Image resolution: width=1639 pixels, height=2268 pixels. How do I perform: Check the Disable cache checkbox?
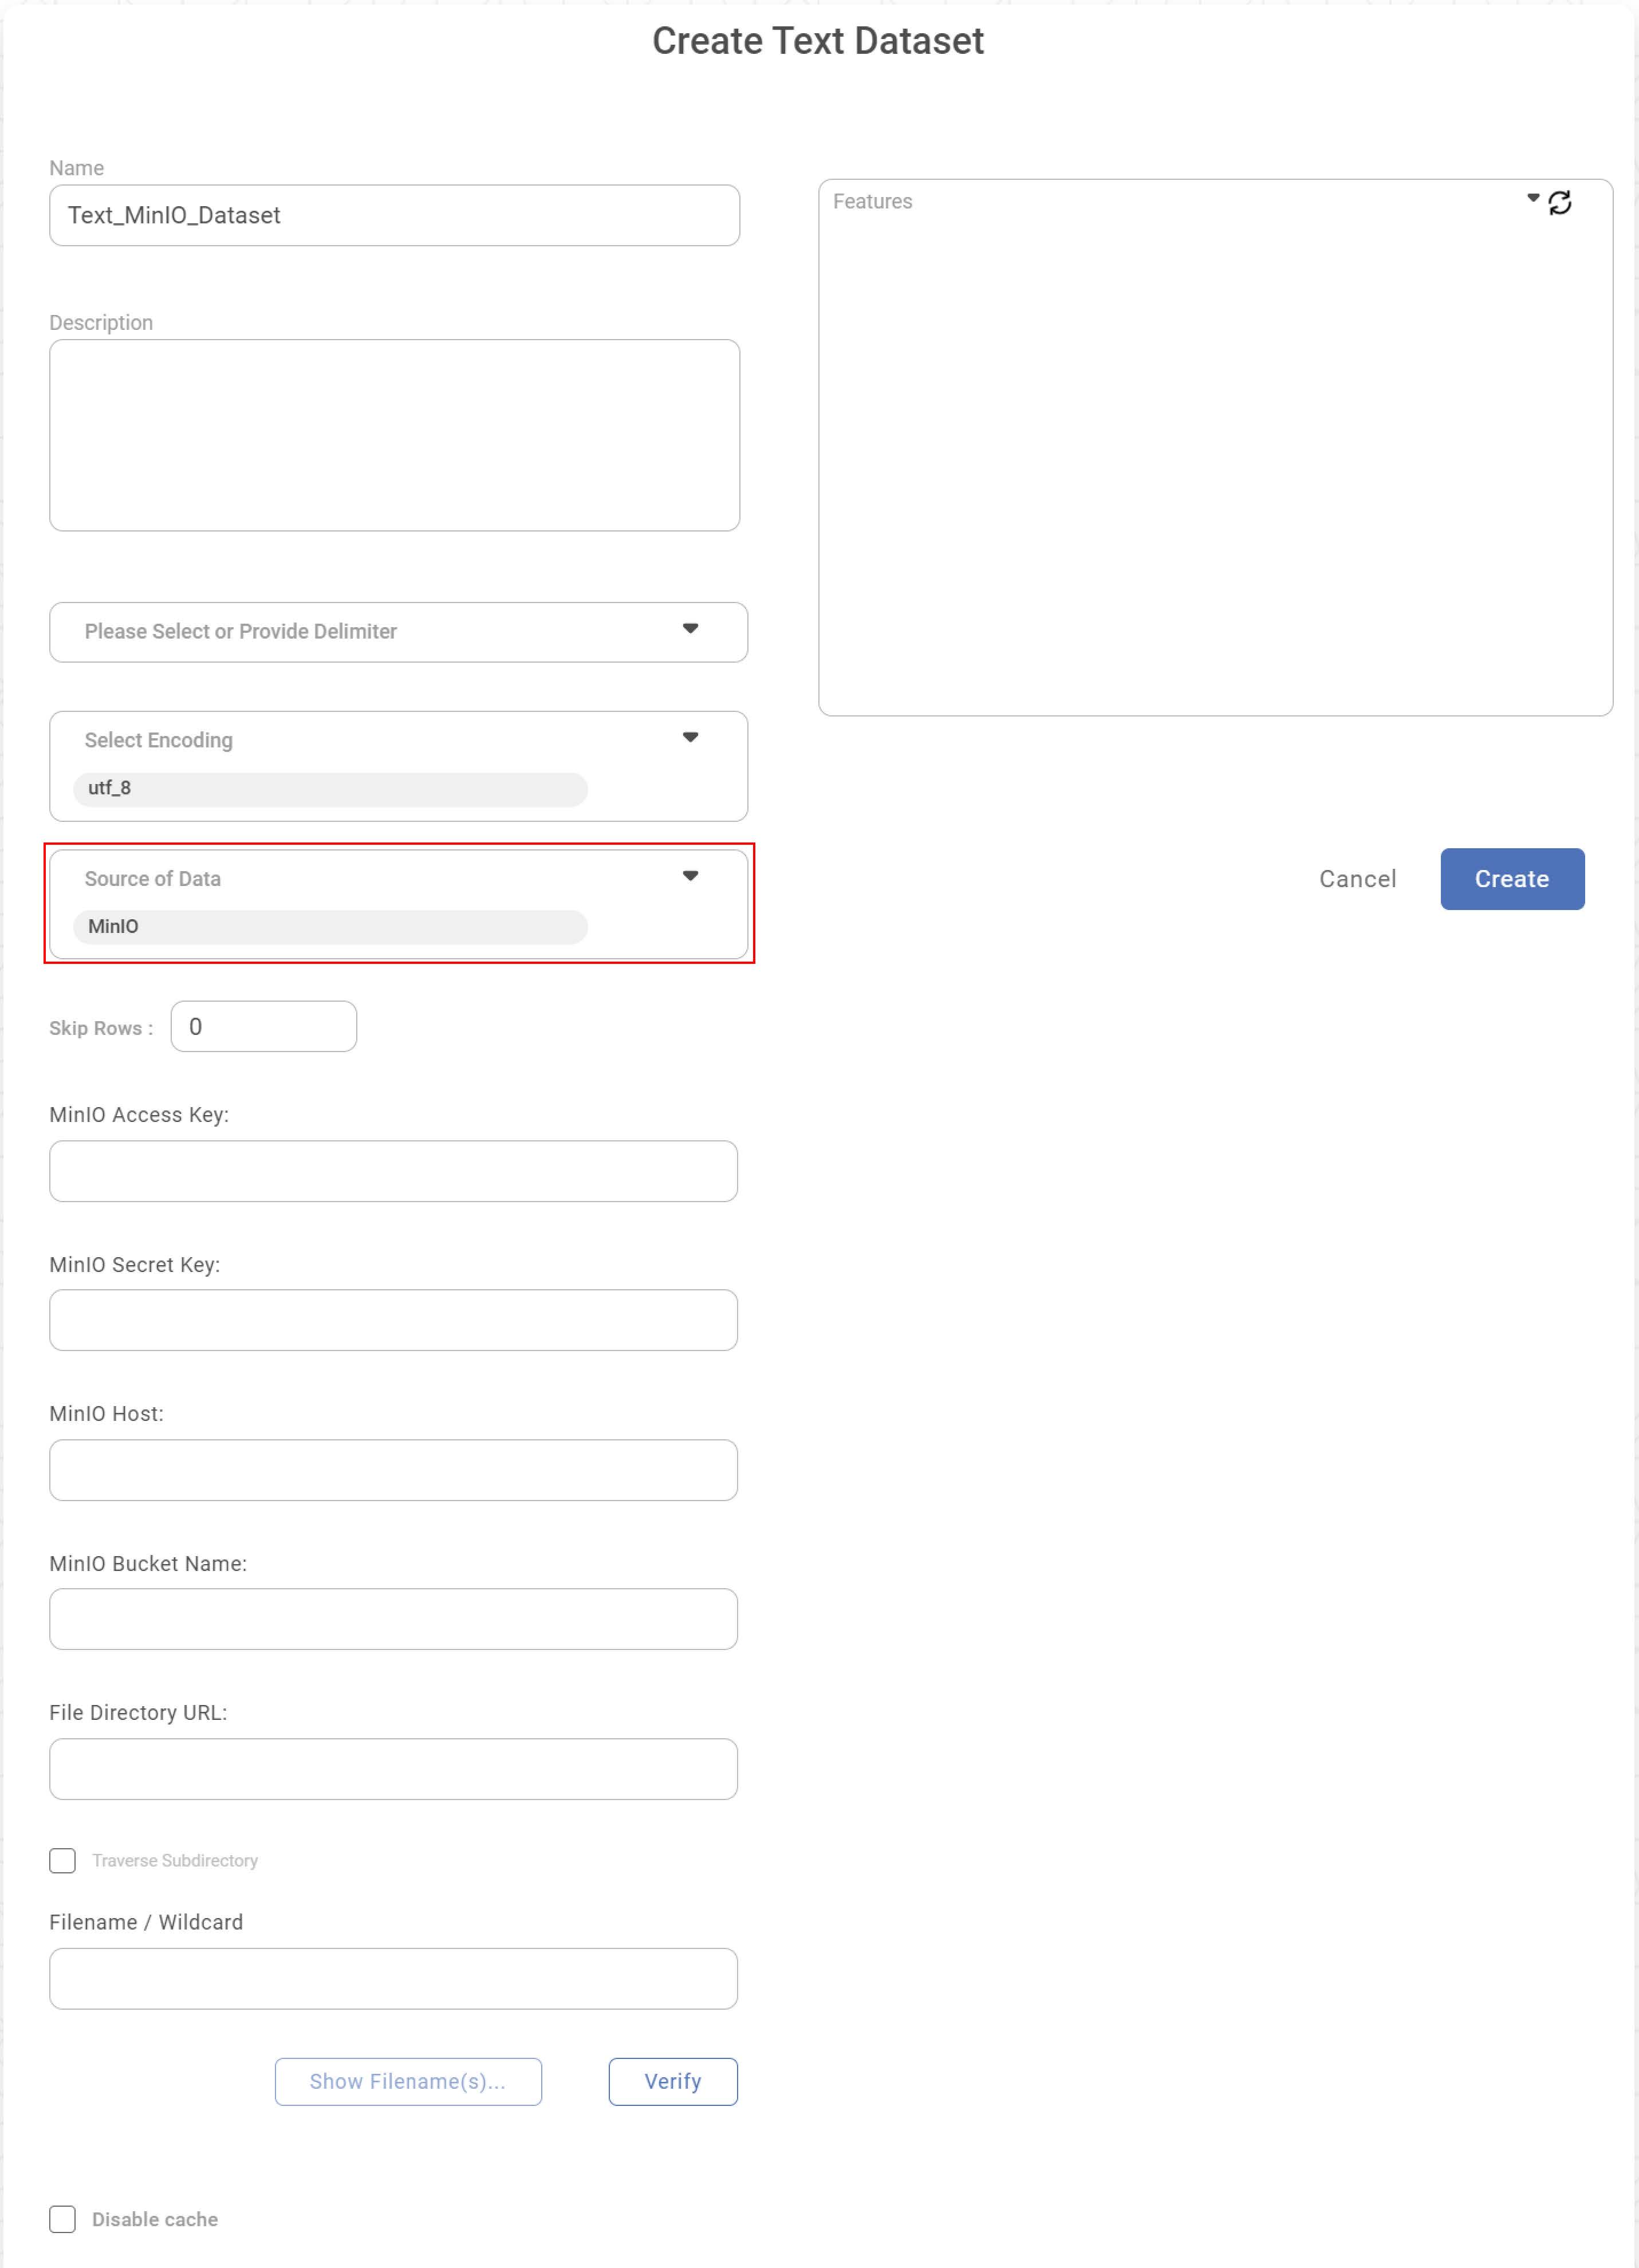tap(63, 2219)
